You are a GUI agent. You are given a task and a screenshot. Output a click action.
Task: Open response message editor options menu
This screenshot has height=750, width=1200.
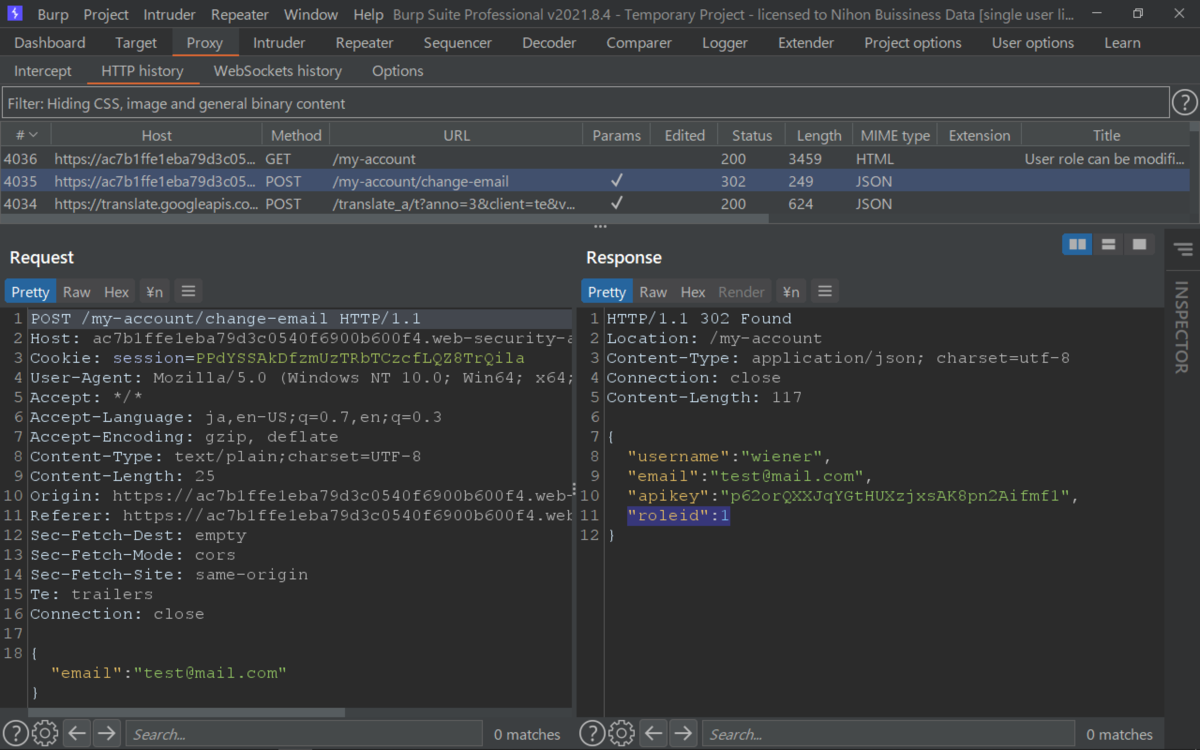824,291
